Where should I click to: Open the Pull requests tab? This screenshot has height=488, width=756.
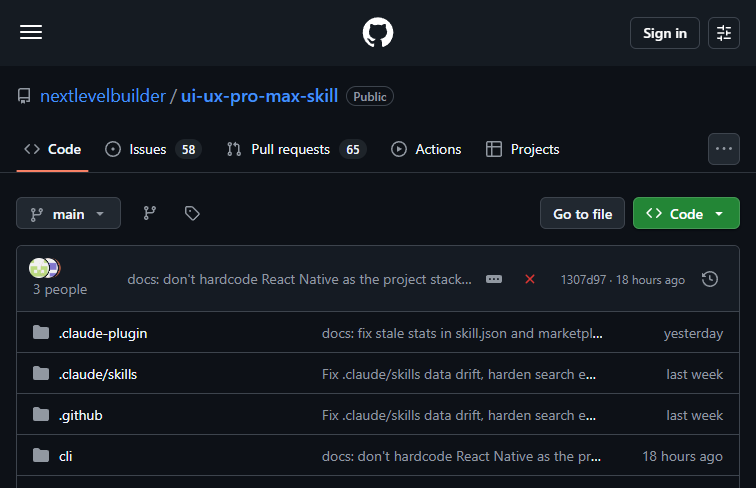(x=296, y=149)
